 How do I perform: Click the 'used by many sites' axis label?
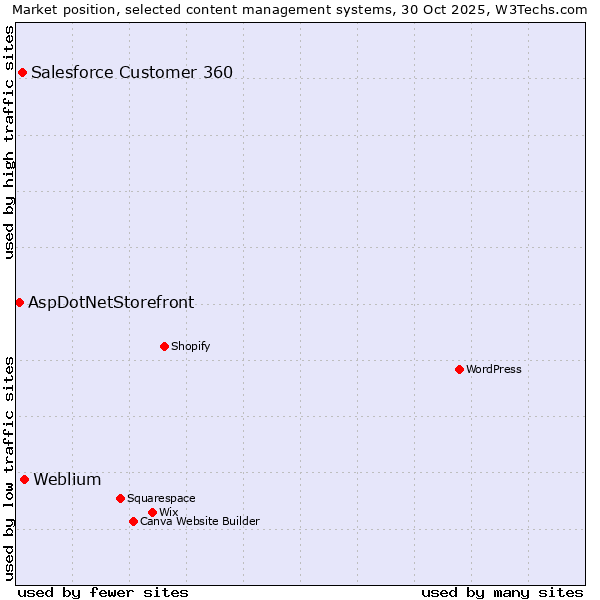502,592
